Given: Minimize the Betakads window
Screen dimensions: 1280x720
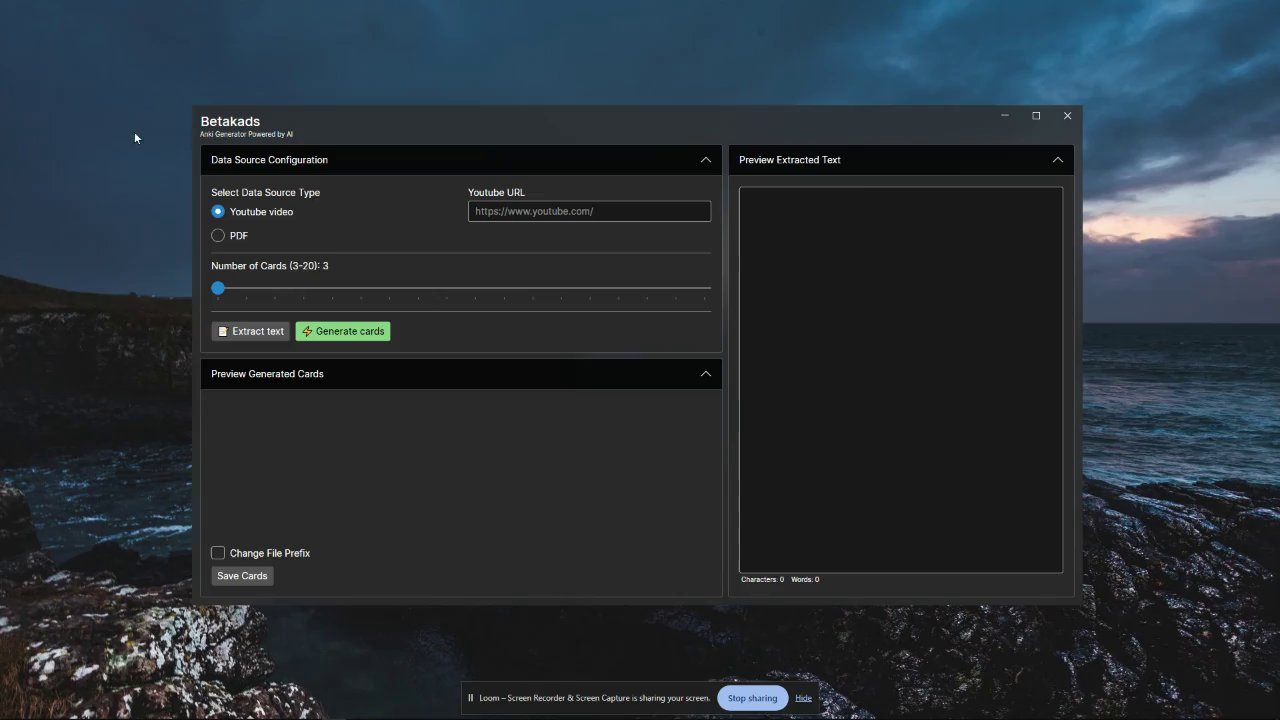Looking at the screenshot, I should pos(1005,116).
